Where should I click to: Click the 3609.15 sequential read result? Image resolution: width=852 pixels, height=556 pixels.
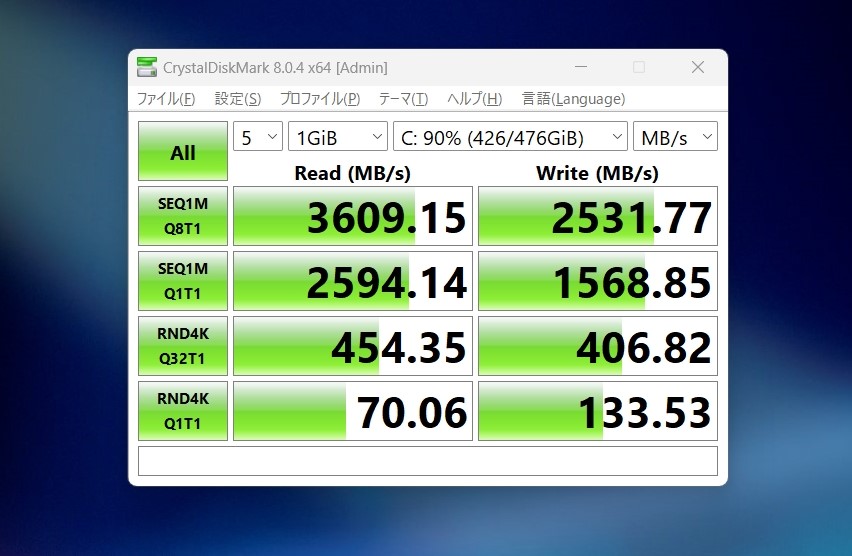click(x=353, y=216)
